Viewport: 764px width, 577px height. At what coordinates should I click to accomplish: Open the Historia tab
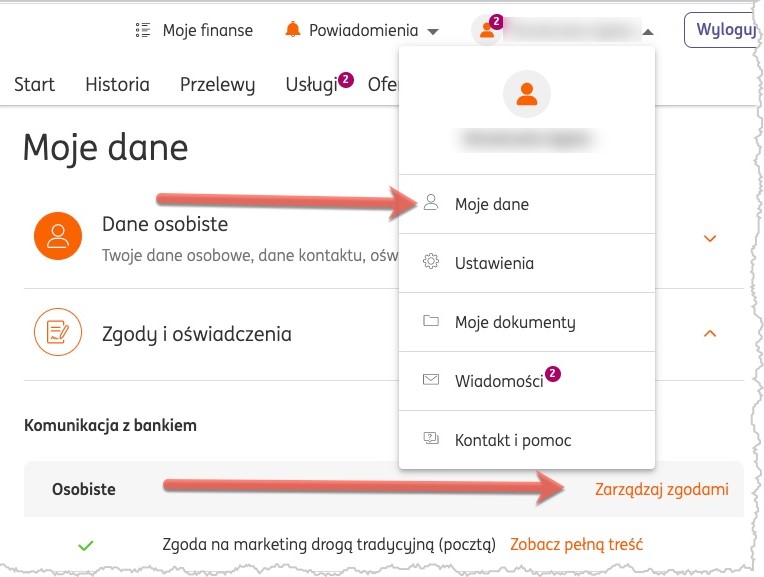click(117, 84)
